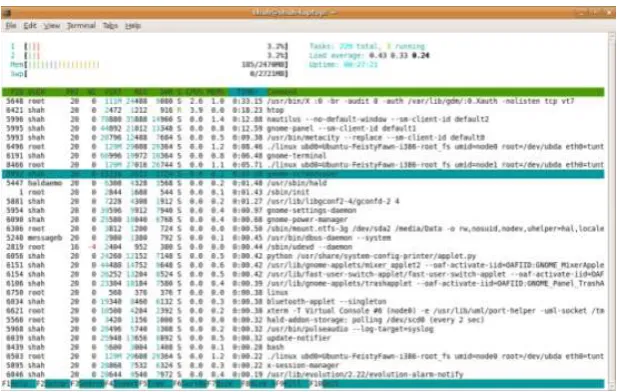Select the htop process row
This screenshot has height=392, width=617.
(x=303, y=110)
